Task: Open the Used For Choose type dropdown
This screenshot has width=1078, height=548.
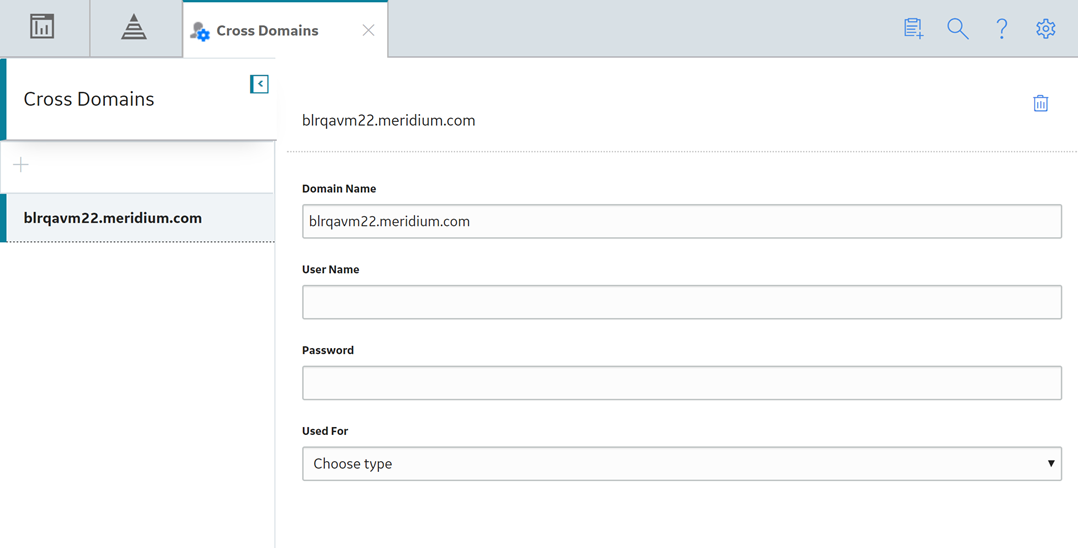Action: coord(682,463)
